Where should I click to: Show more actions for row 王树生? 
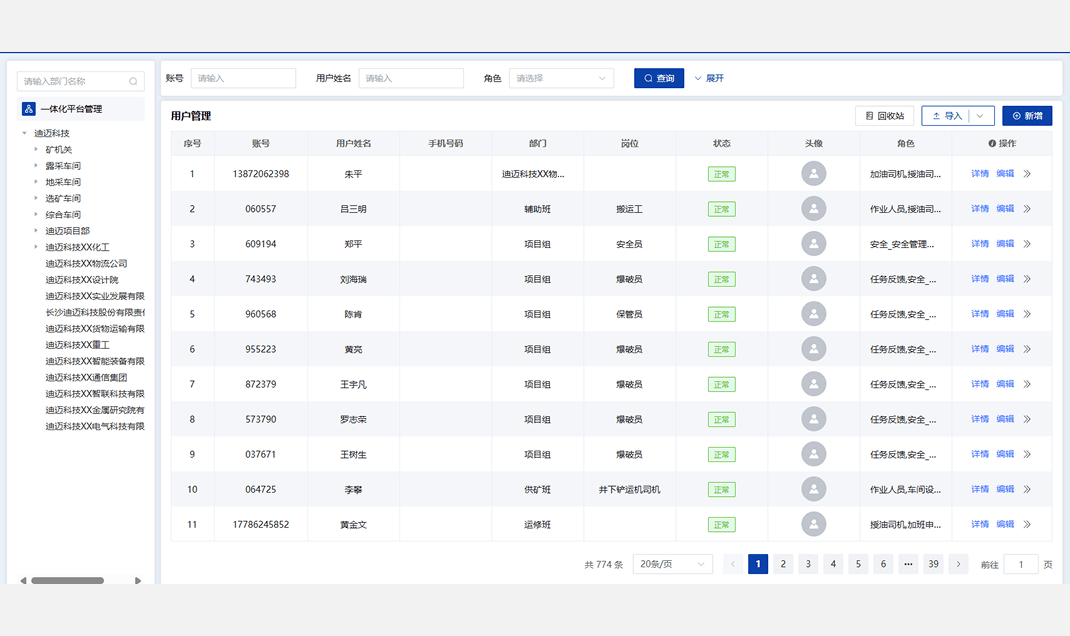1027,454
